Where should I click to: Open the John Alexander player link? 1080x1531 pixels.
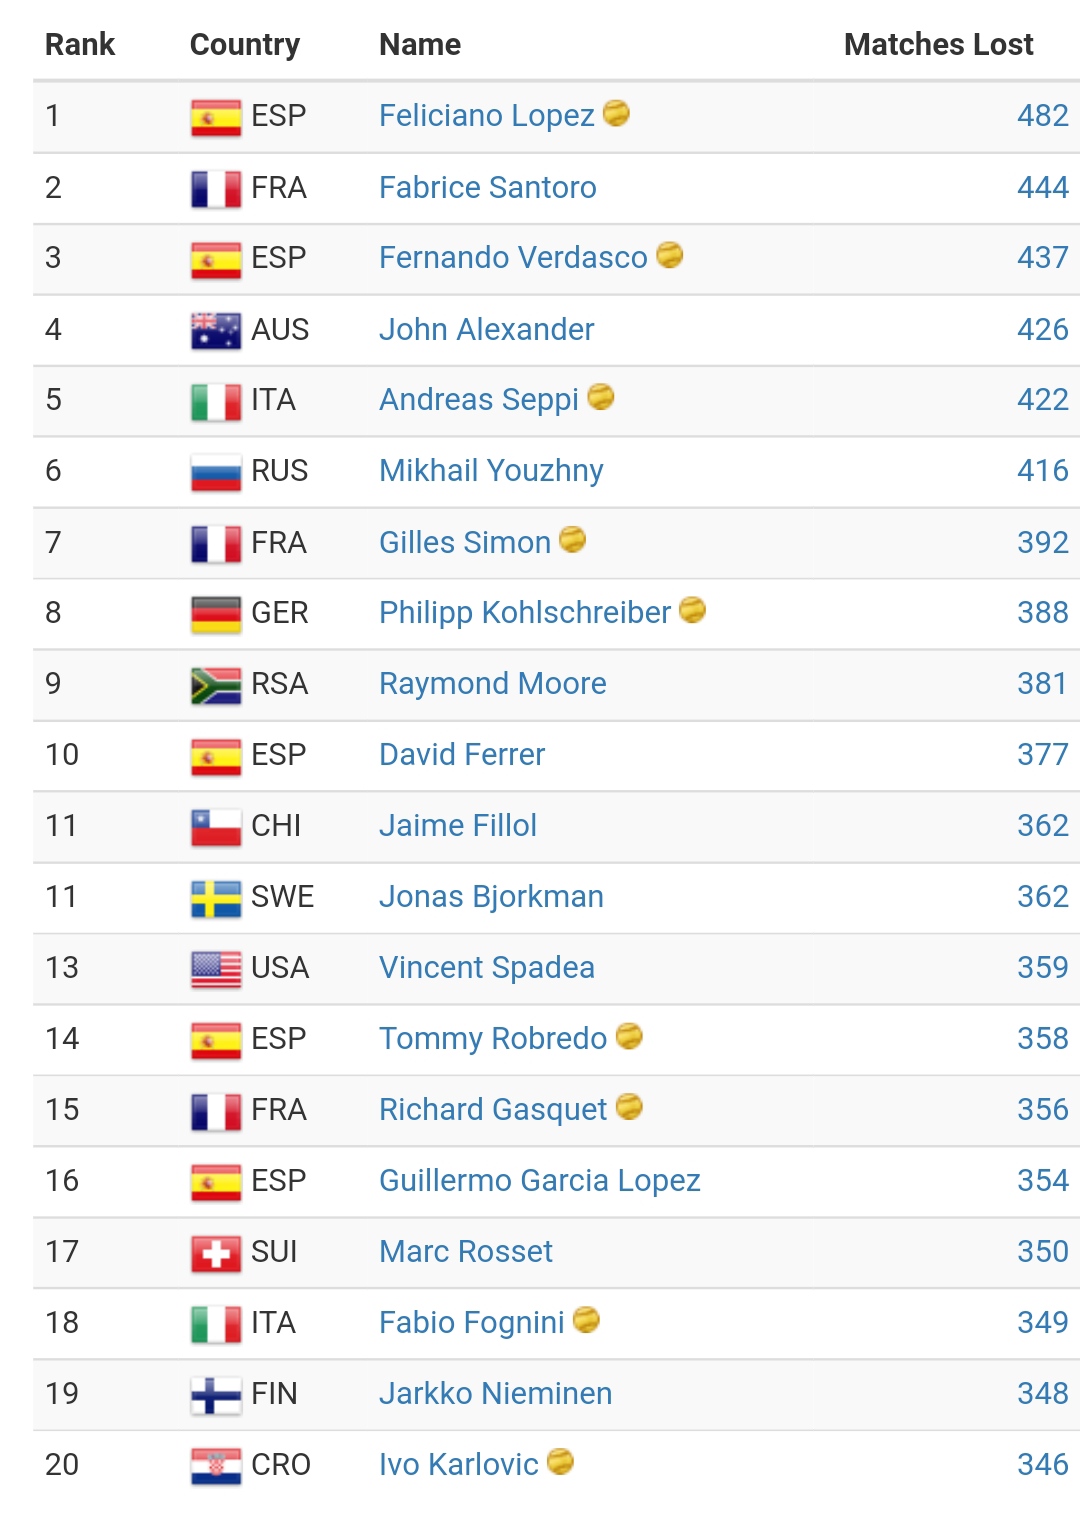pos(486,330)
